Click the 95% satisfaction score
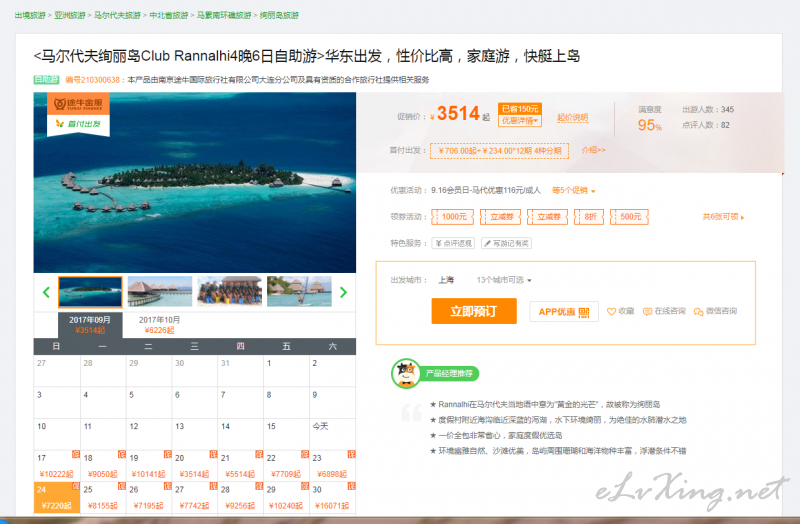 pos(649,125)
